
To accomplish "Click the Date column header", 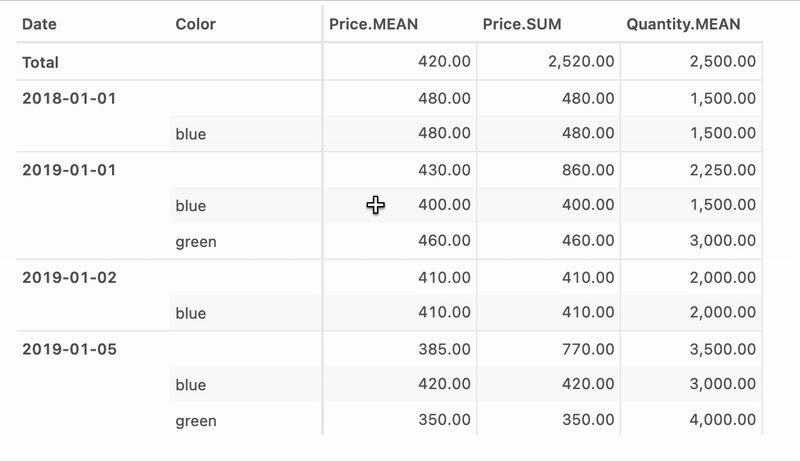I will (x=39, y=24).
